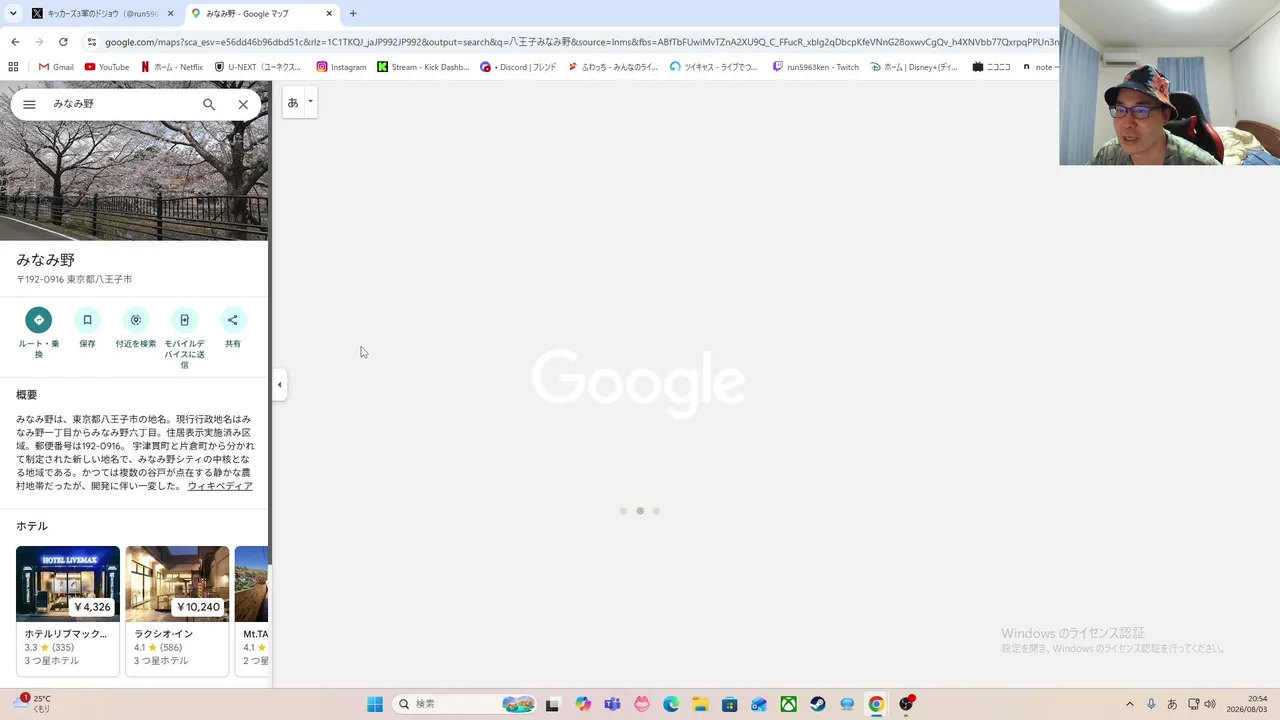Go back to the previous page
This screenshot has height=720, width=1280.
click(15, 42)
